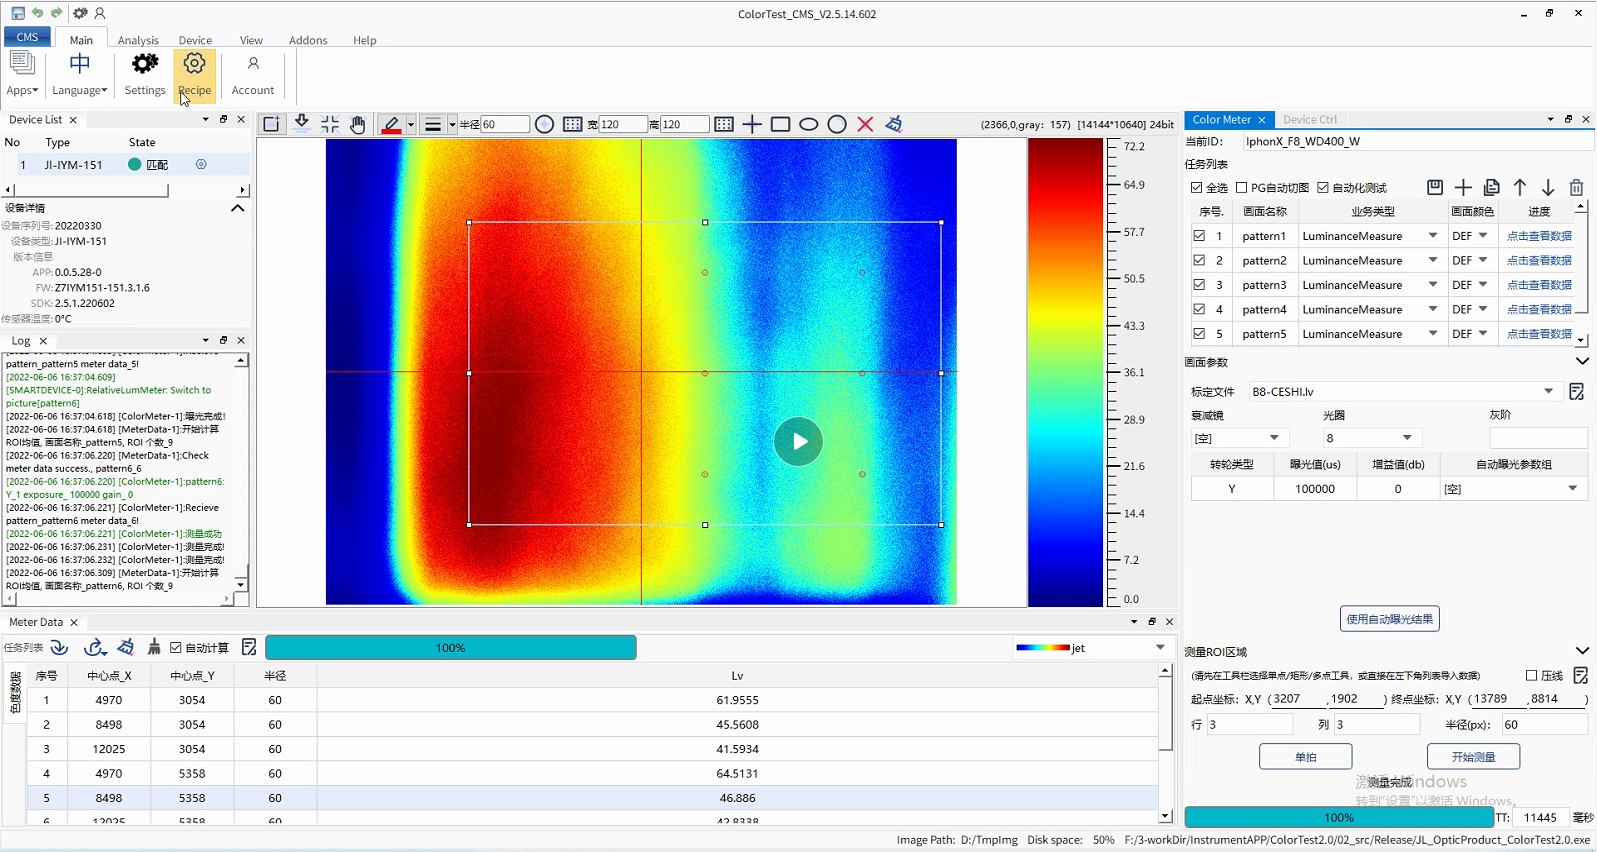1597x852 pixels.
Task: Open pattern1 LuminanceMeasure type dropdown
Action: (1432, 236)
